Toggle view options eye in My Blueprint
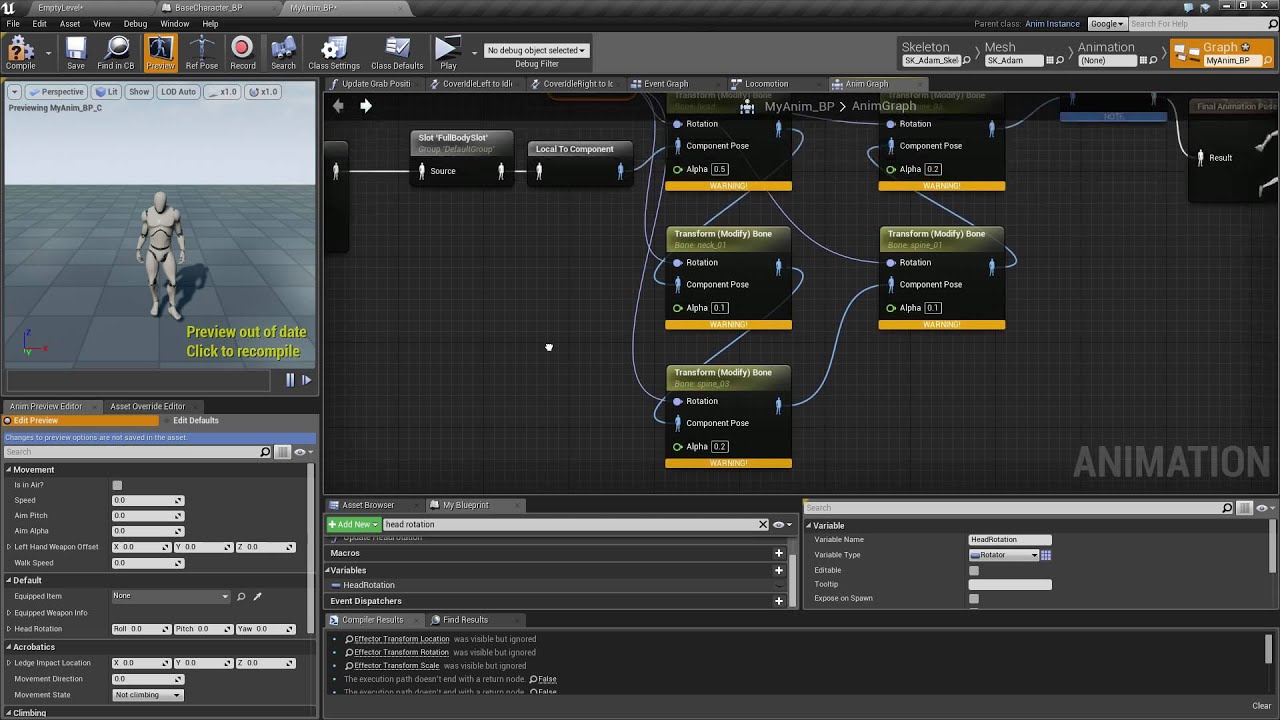Viewport: 1280px width, 720px height. (782, 524)
